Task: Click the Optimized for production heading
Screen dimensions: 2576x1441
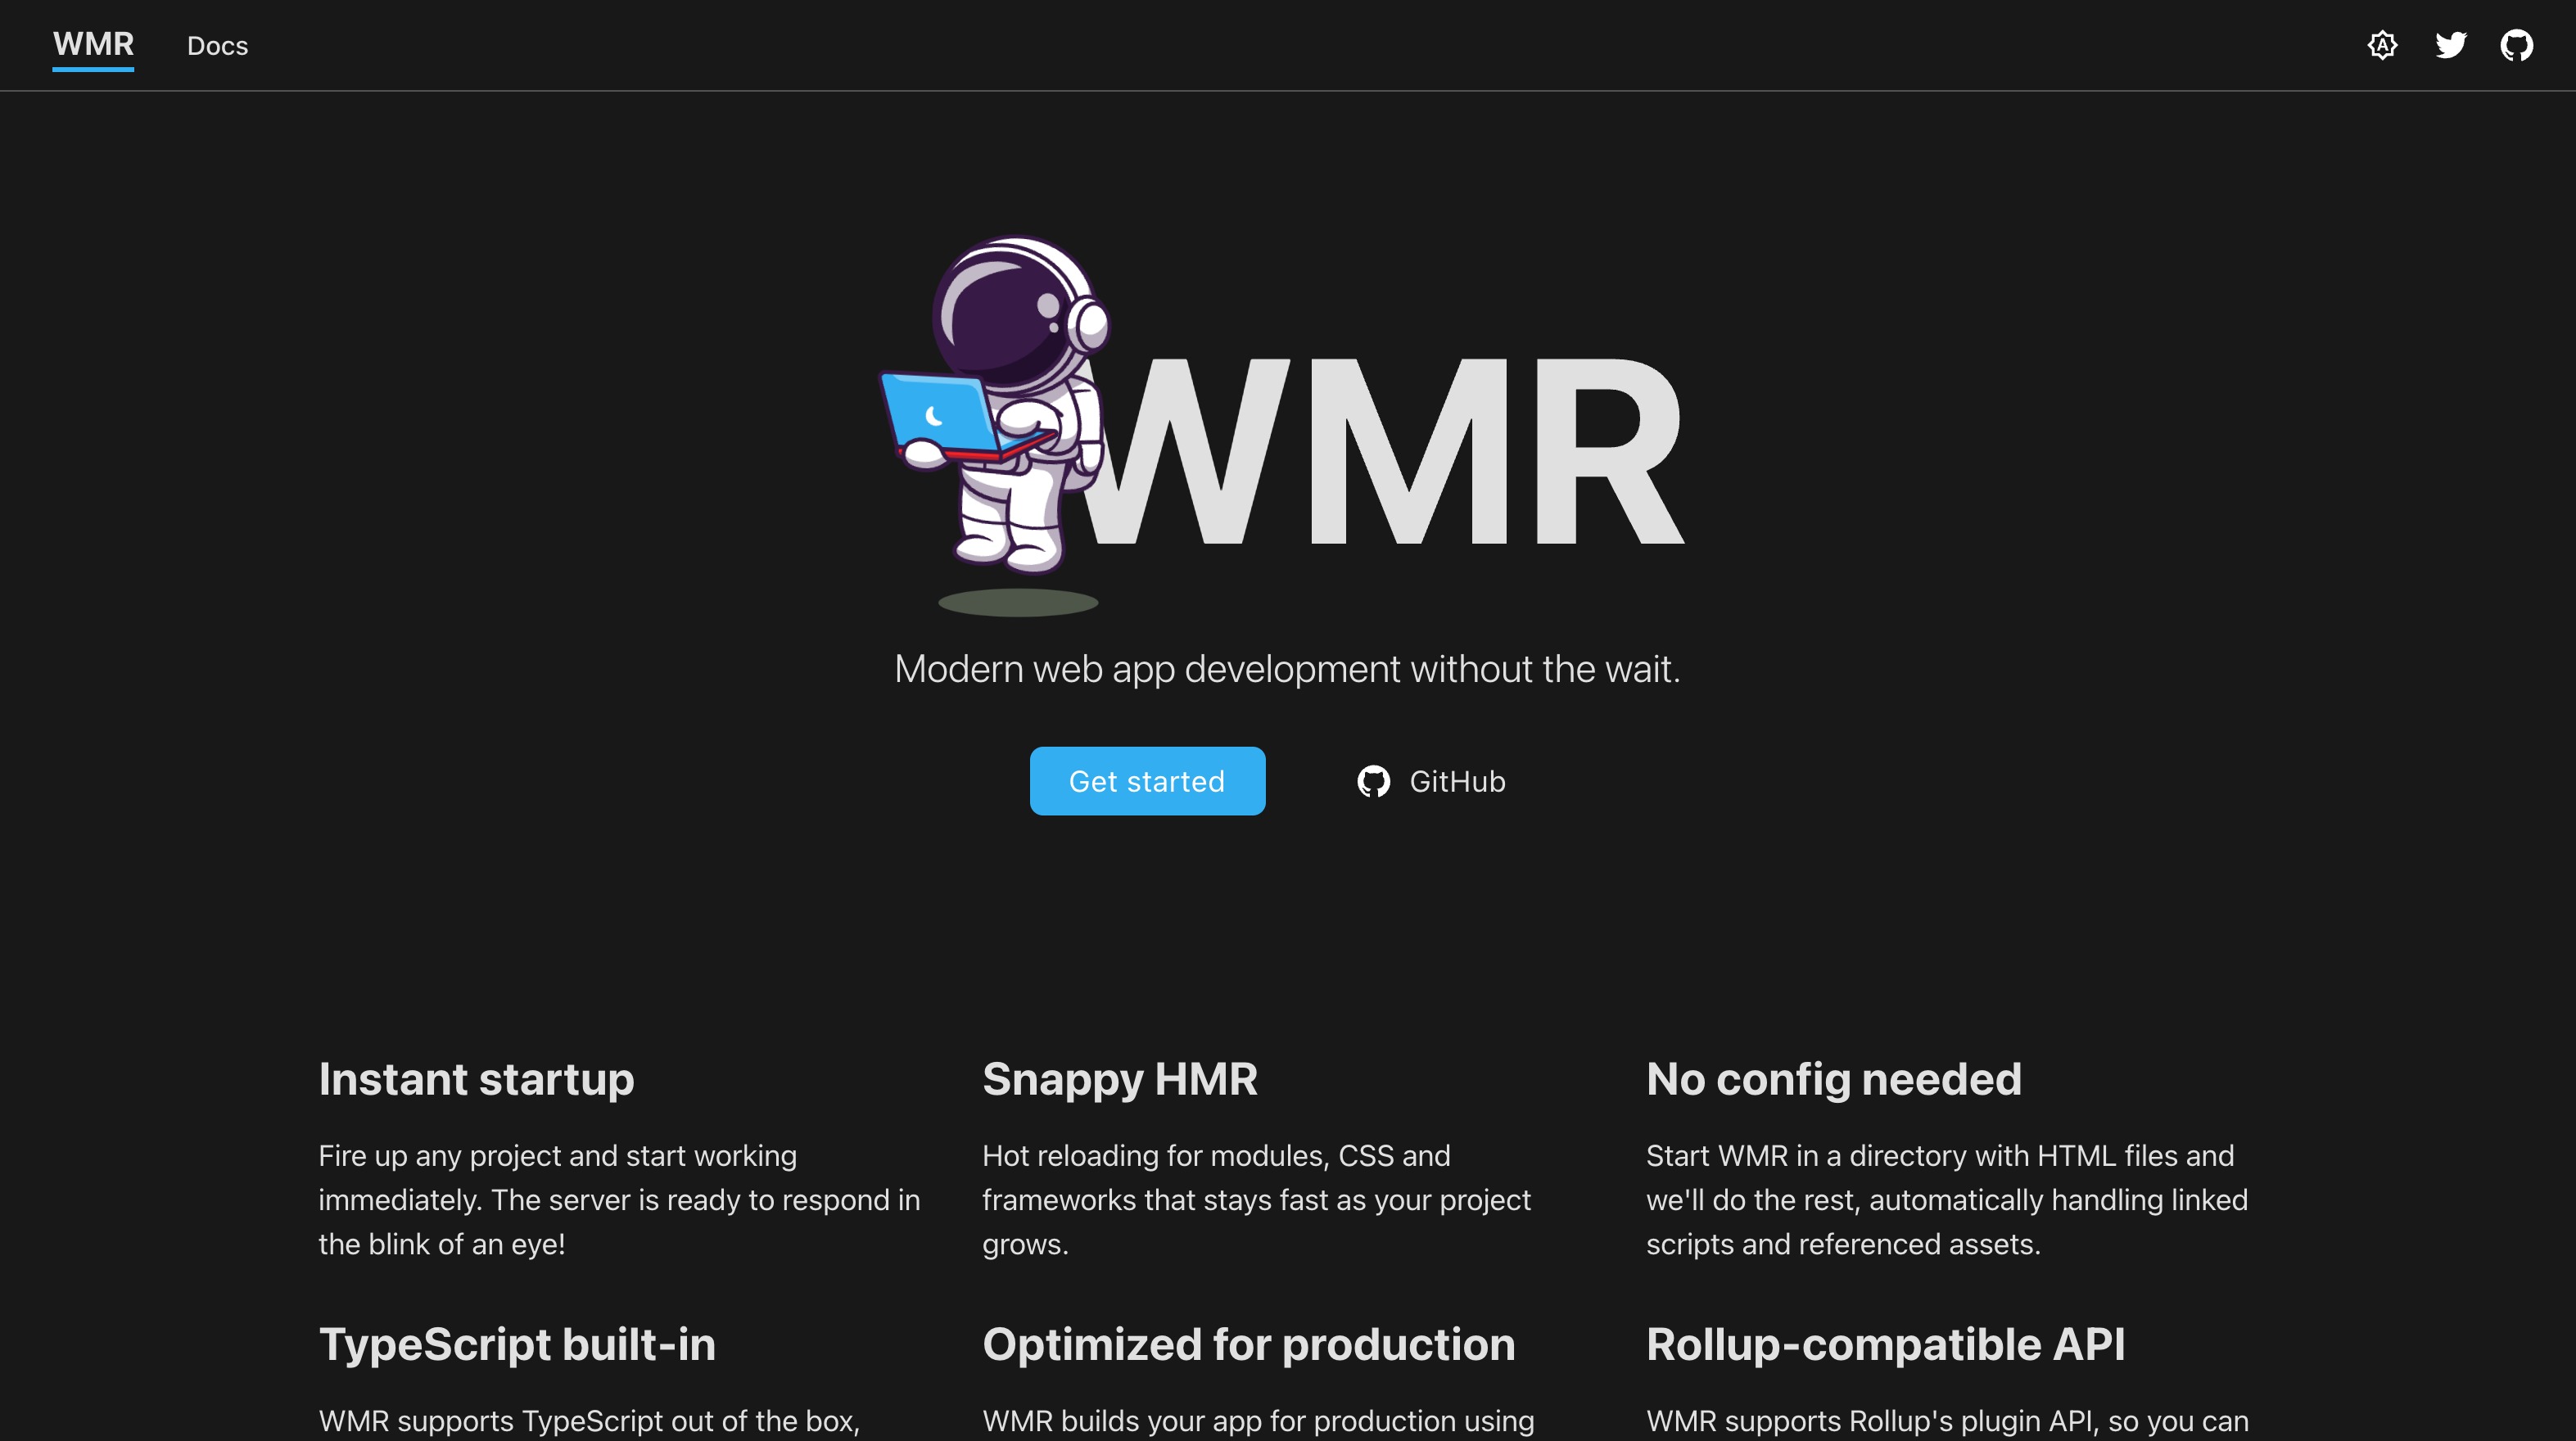Action: 1248,1344
